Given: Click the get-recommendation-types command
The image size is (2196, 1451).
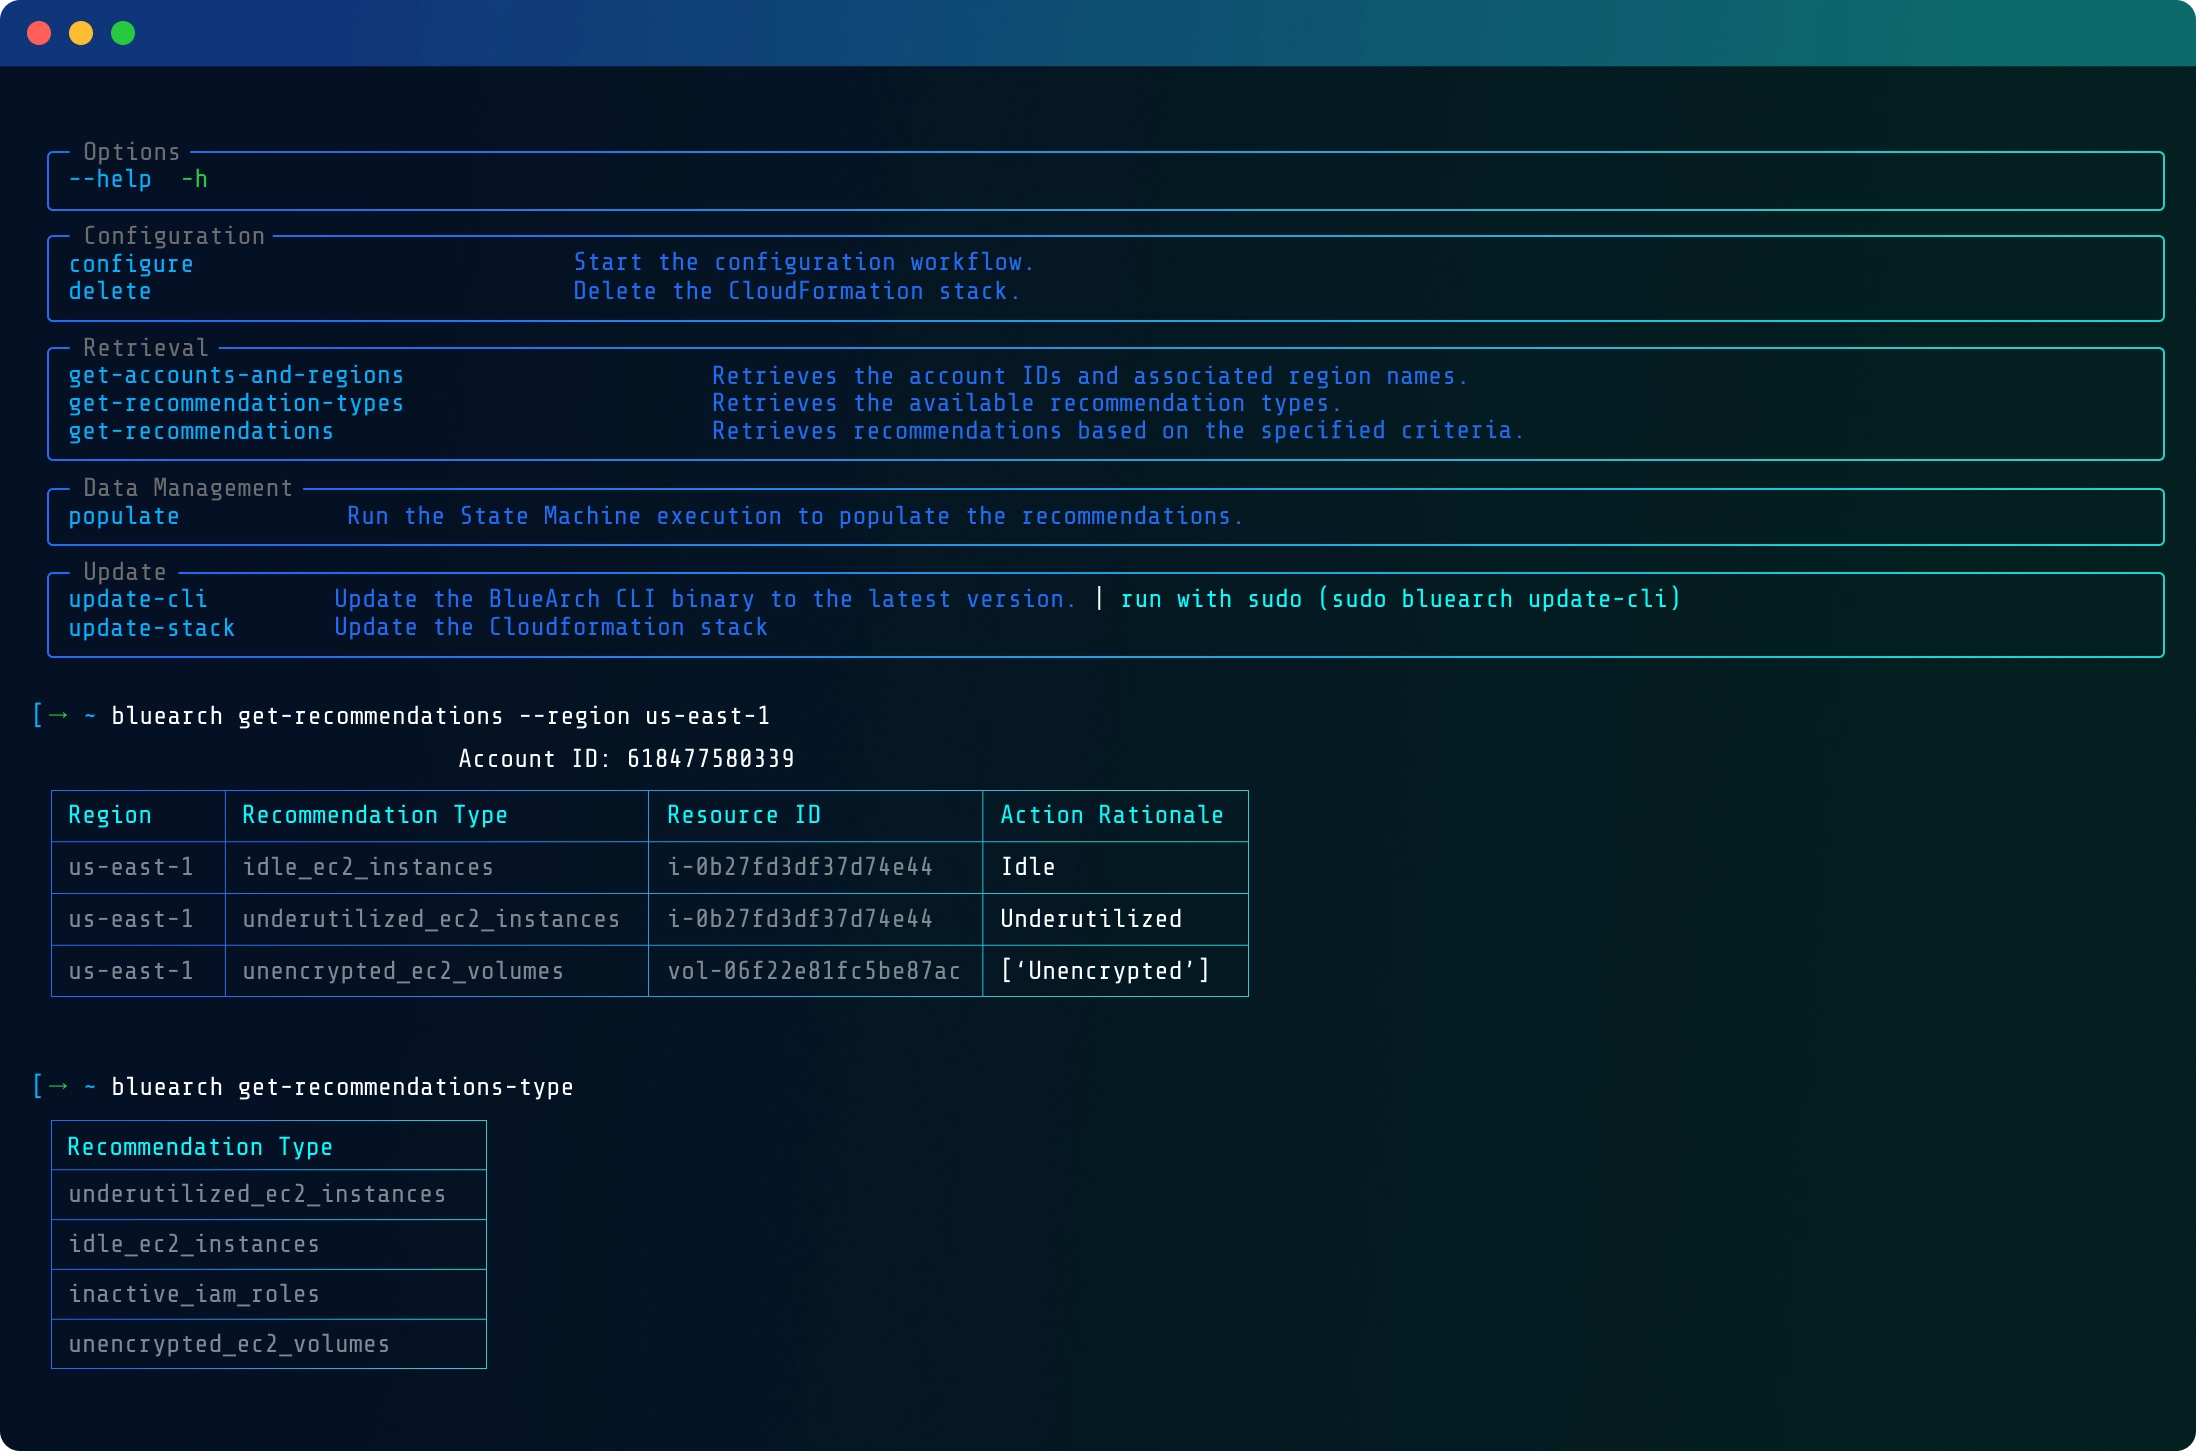Looking at the screenshot, I should coord(236,403).
